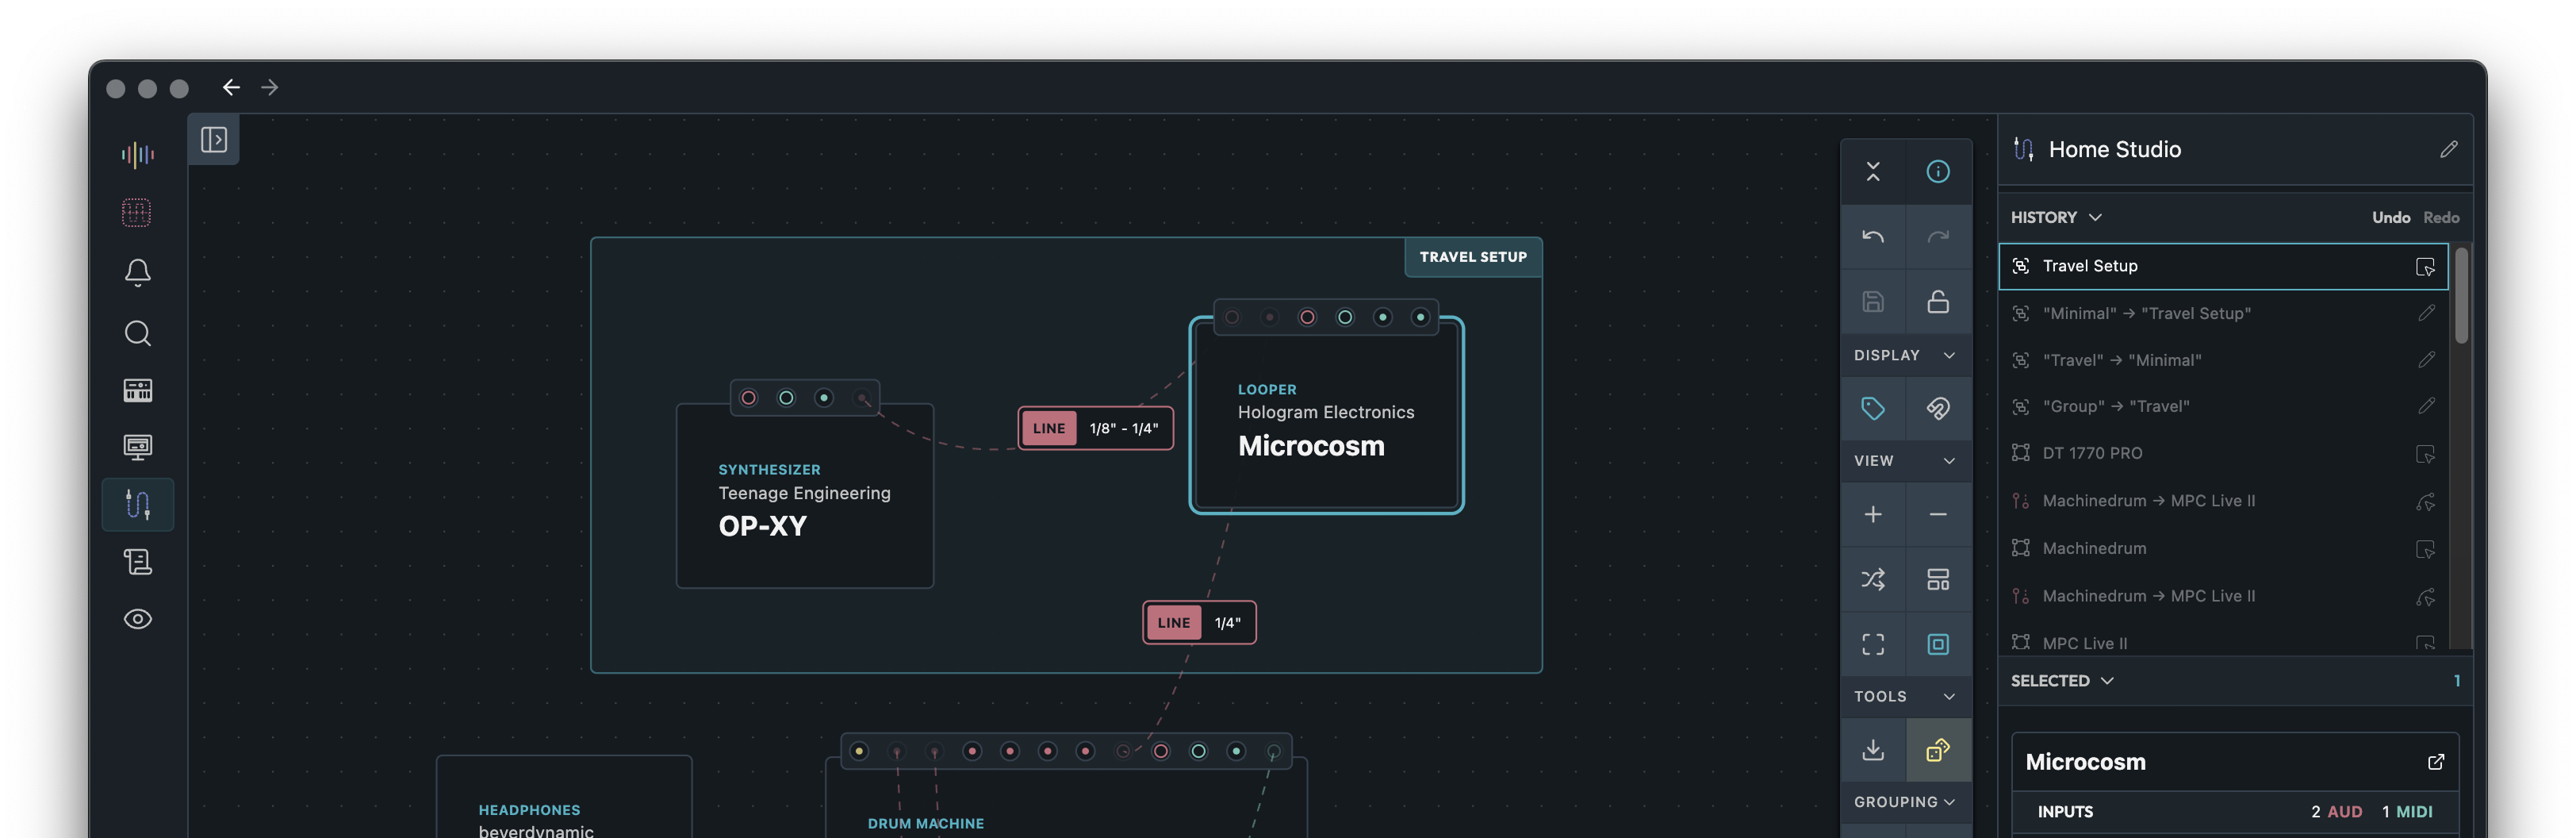Screen dimensions: 2576x838
Task: Zoom in using the plus icon
Action: [x=1873, y=514]
